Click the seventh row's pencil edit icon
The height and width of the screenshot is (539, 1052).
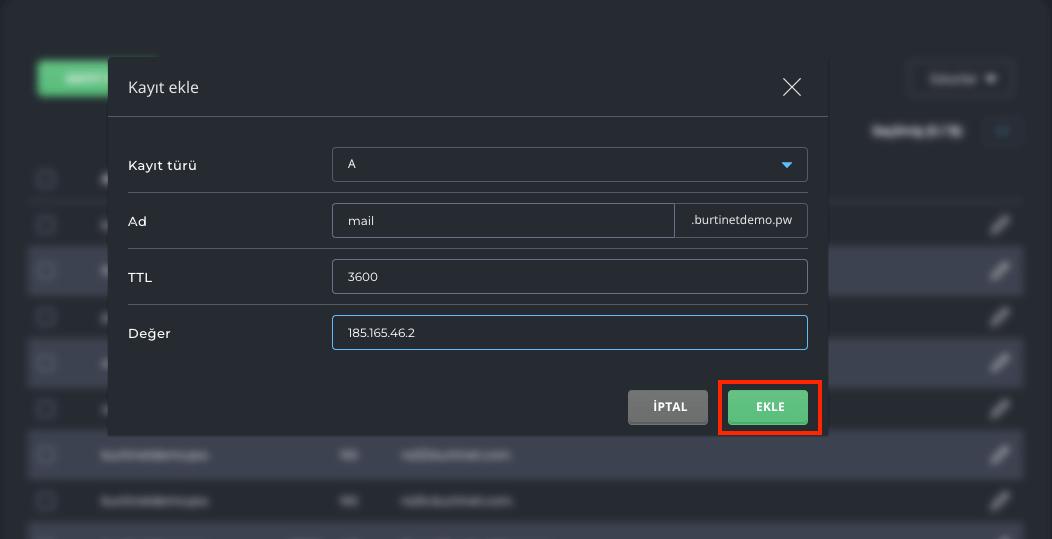[x=999, y=500]
